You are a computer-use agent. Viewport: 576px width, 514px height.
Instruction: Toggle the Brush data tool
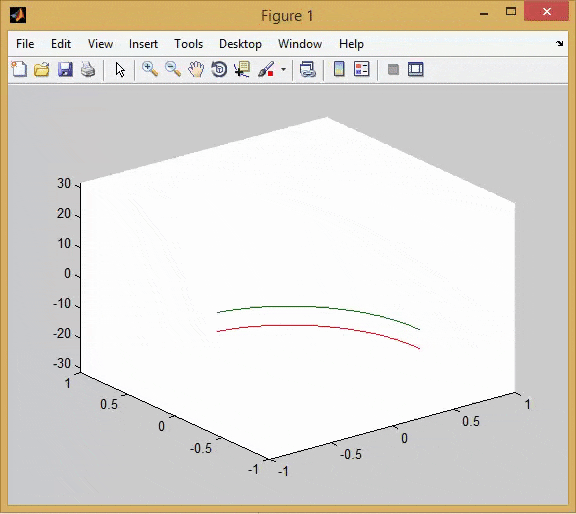click(x=266, y=69)
